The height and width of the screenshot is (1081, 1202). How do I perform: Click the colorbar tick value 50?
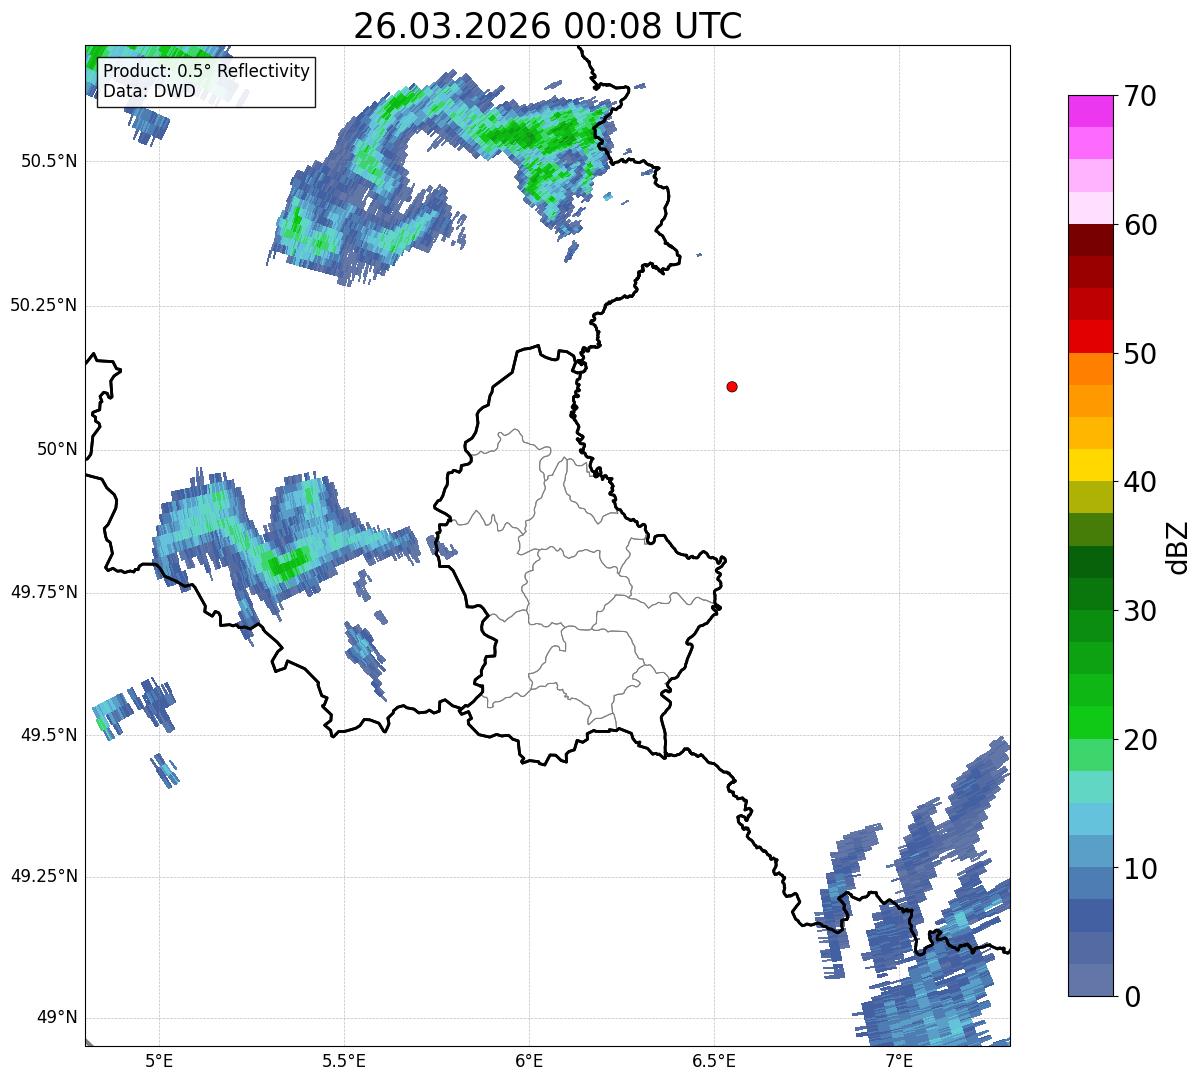coord(1140,354)
